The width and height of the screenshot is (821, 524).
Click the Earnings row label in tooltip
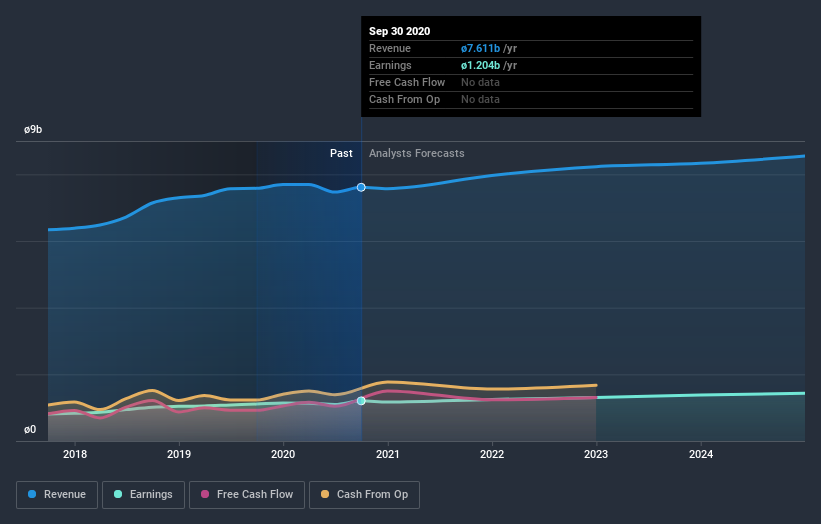click(x=391, y=65)
